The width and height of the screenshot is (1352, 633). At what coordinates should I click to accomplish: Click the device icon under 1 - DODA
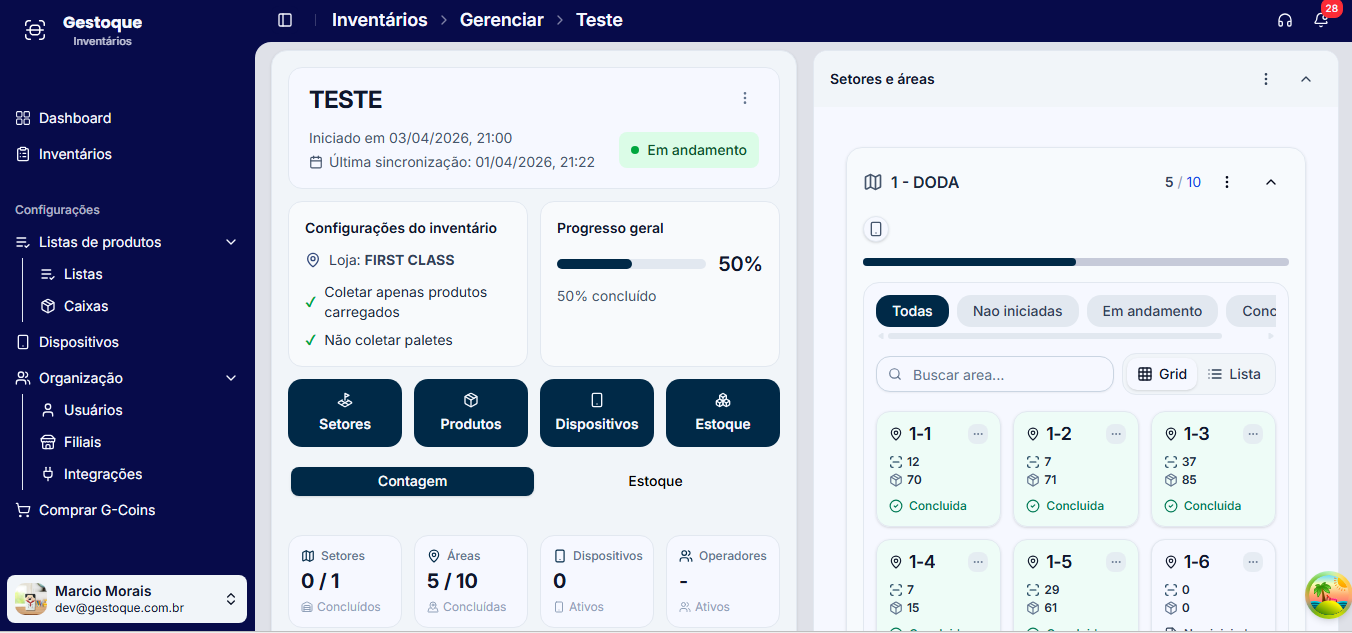click(x=876, y=230)
